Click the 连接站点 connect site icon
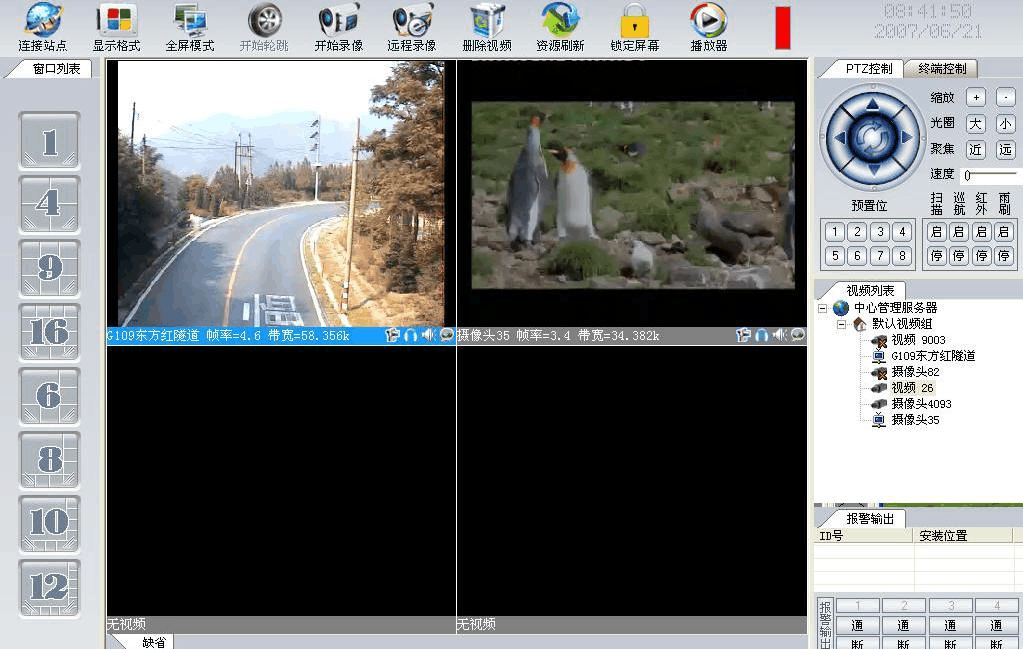1023x649 pixels. pos(42,27)
